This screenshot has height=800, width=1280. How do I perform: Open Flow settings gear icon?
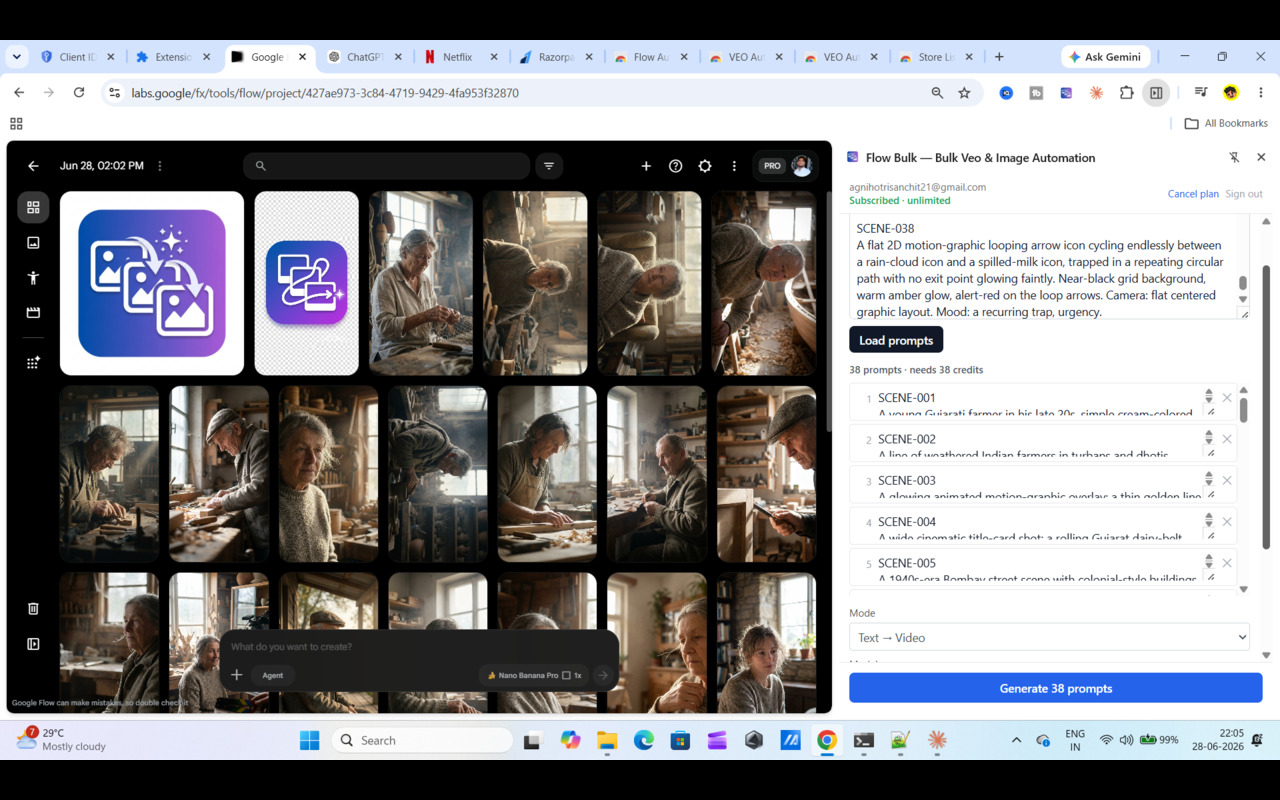705,166
